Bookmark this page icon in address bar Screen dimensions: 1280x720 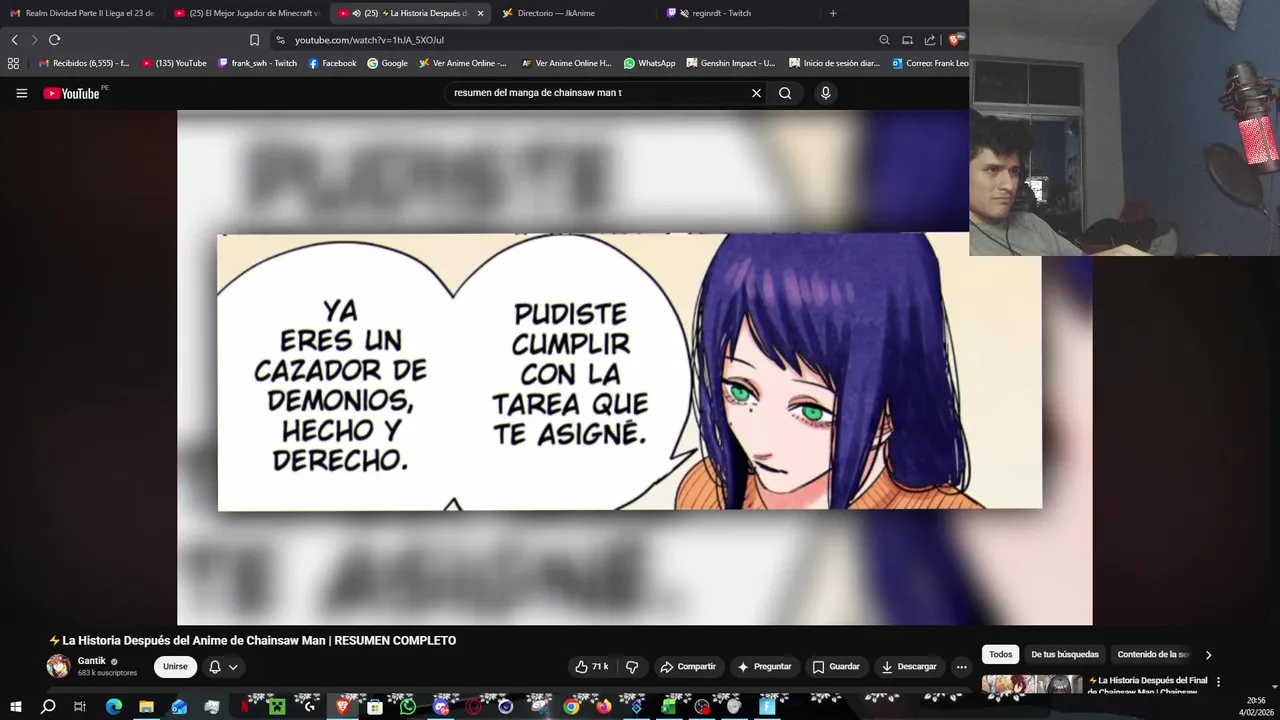pyautogui.click(x=254, y=40)
